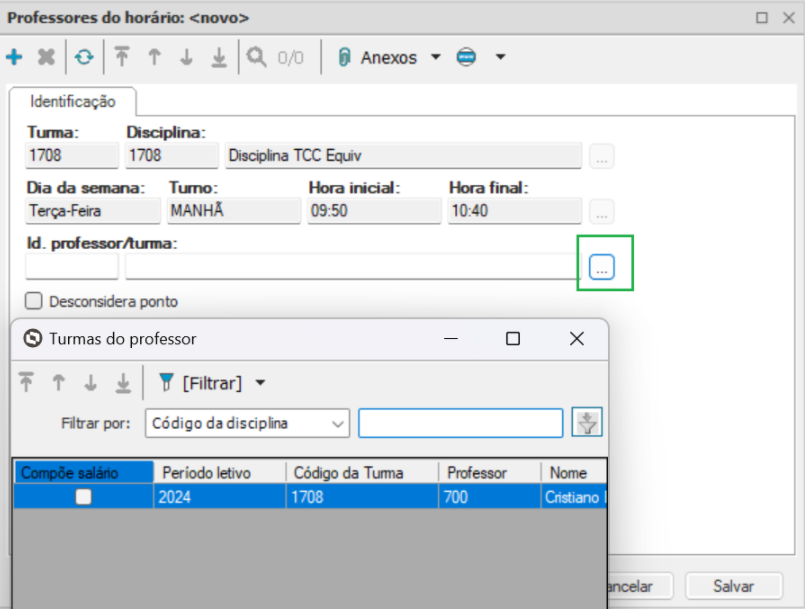This screenshot has width=805, height=609.
Task: Go to last row in Turmas do professor
Action: point(123,383)
